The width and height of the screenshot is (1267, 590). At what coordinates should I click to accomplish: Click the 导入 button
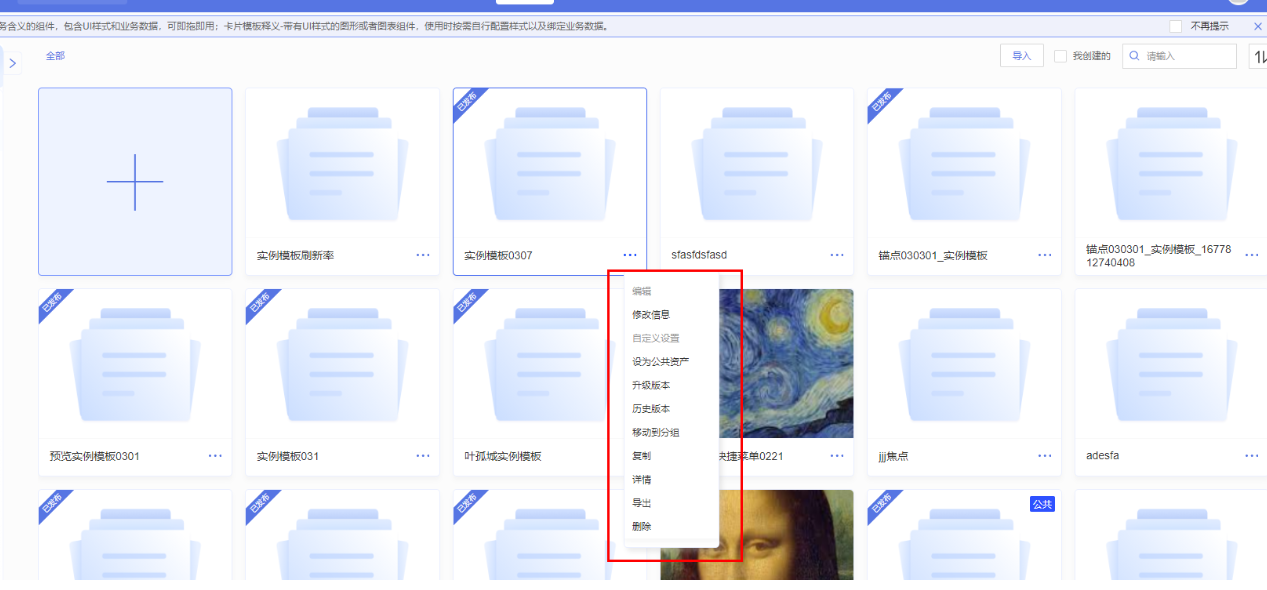1022,56
